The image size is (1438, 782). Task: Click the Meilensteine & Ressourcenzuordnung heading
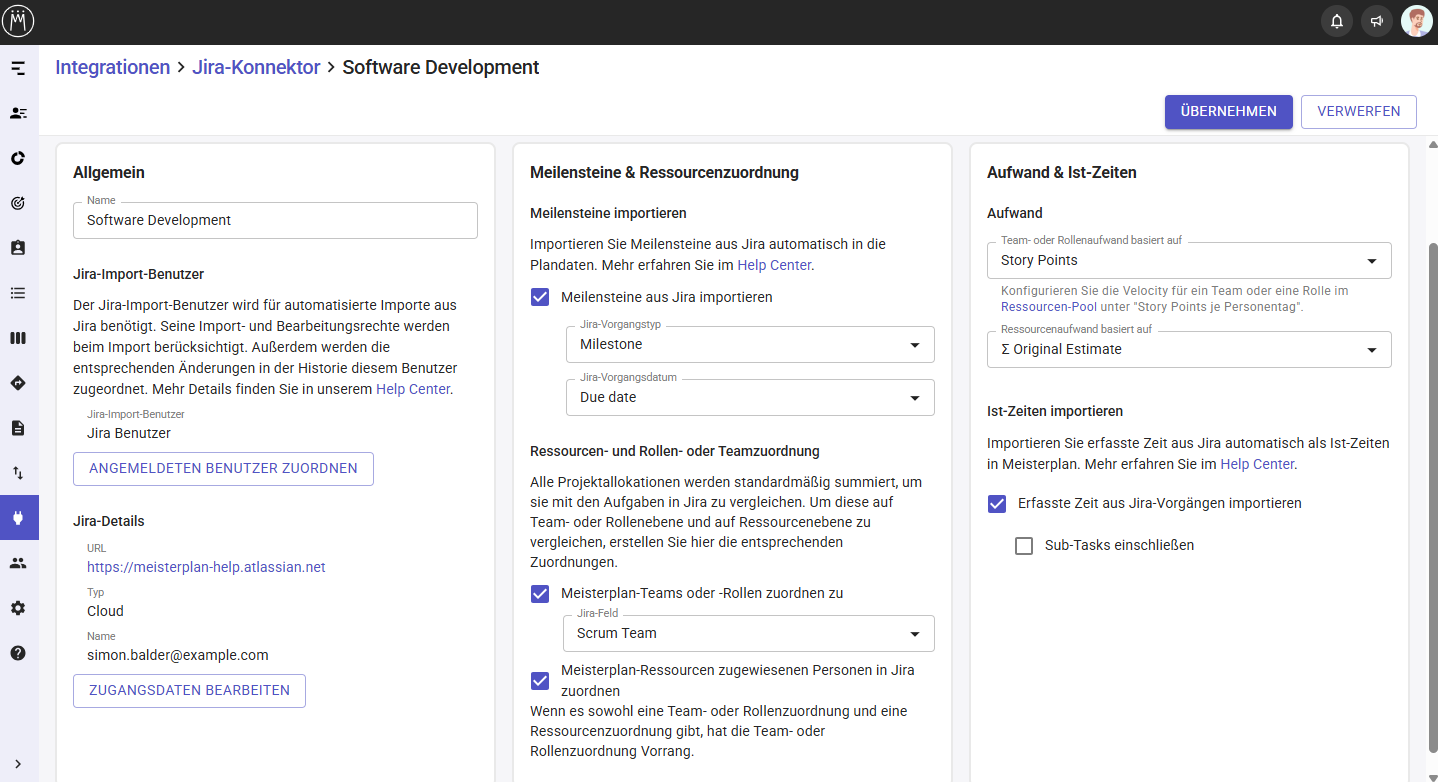pos(664,172)
